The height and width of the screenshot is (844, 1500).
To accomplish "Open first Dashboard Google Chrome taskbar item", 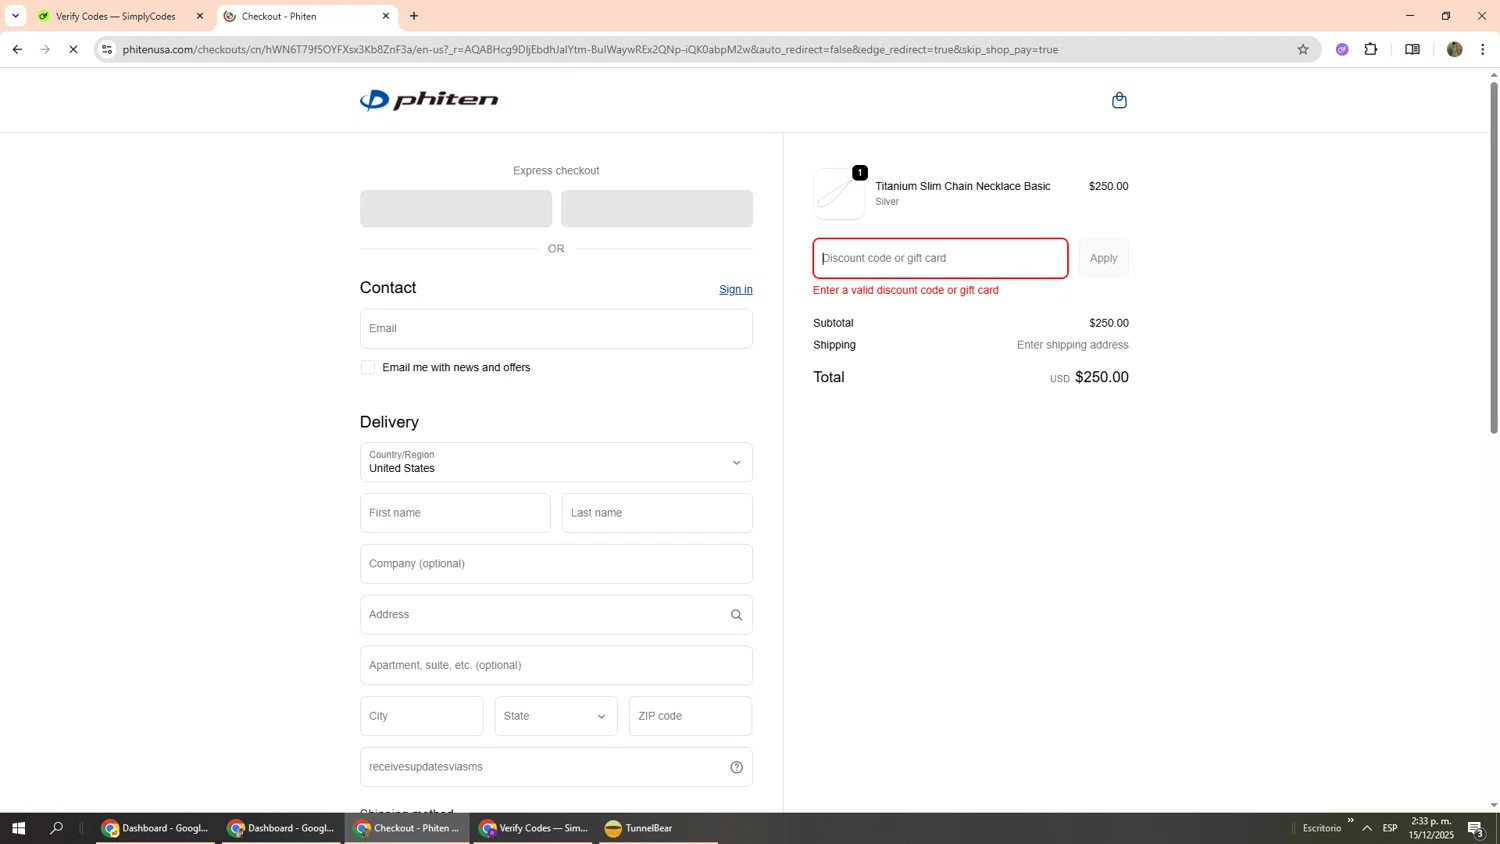I will tap(156, 828).
